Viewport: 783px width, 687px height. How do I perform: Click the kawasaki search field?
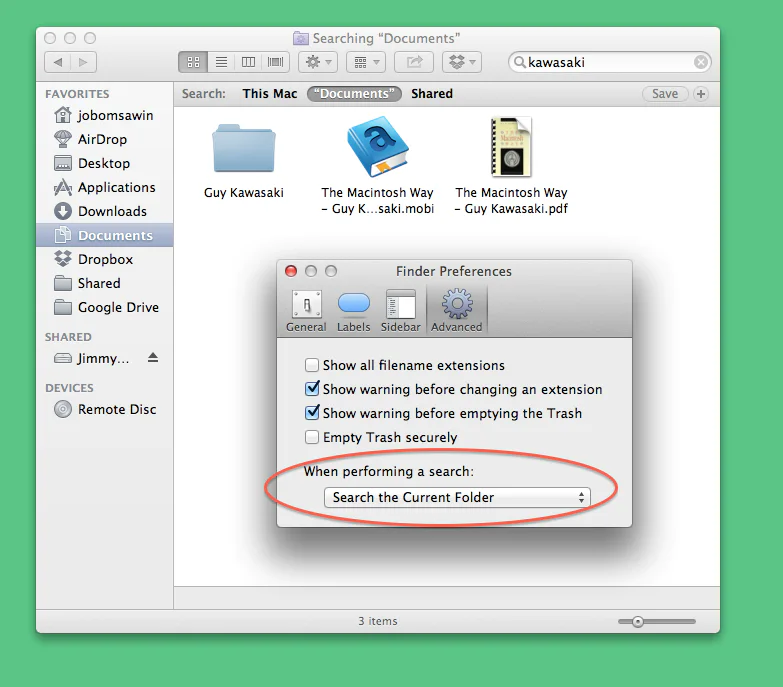click(x=609, y=62)
